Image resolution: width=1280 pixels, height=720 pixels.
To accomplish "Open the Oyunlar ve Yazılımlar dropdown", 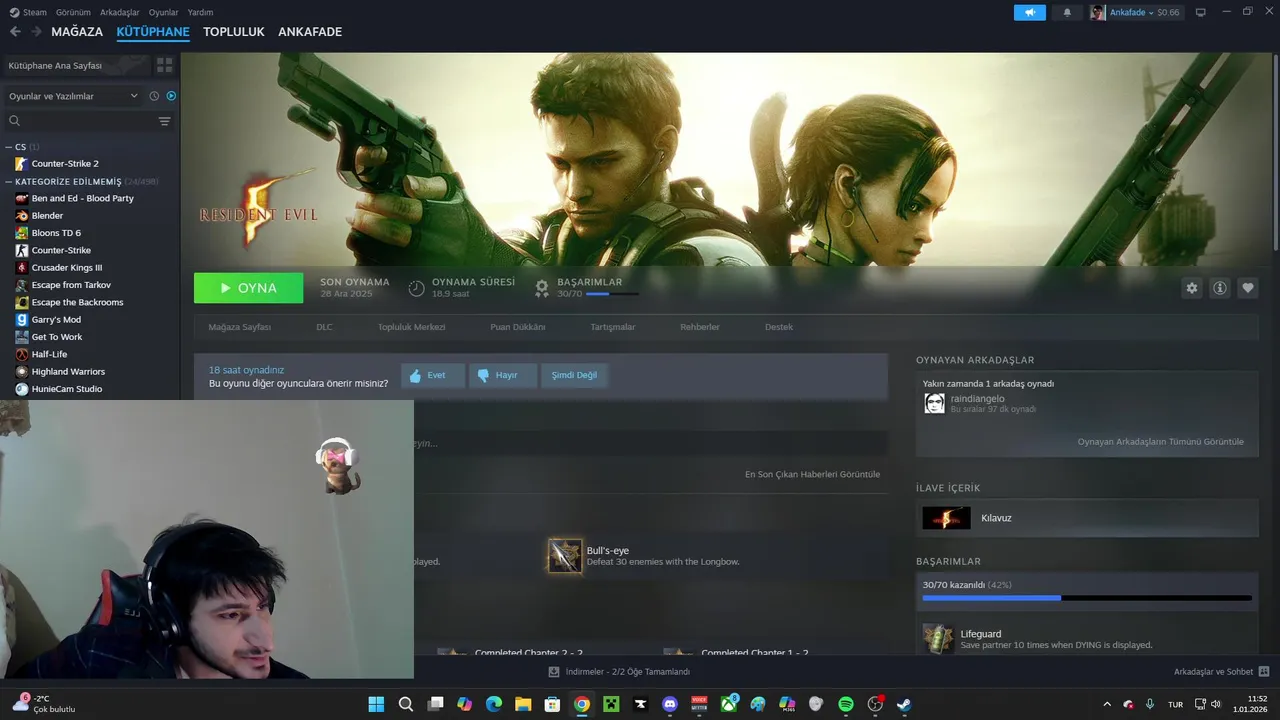I will 73,96.
